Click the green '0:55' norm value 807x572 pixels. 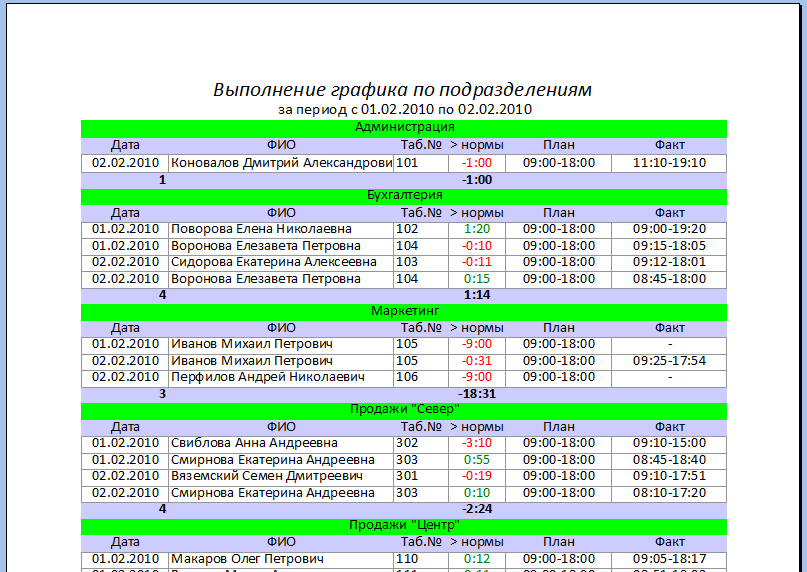477,460
